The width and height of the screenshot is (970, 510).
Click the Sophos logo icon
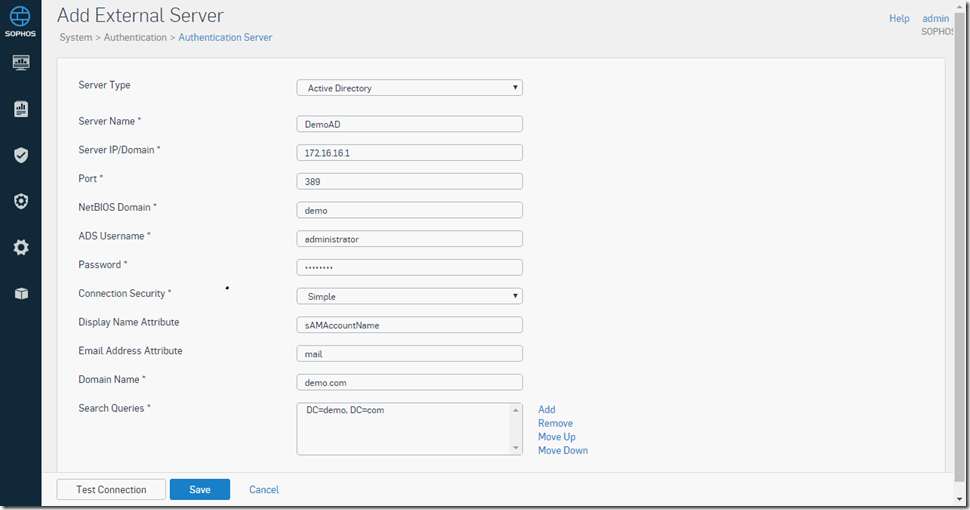(x=20, y=17)
